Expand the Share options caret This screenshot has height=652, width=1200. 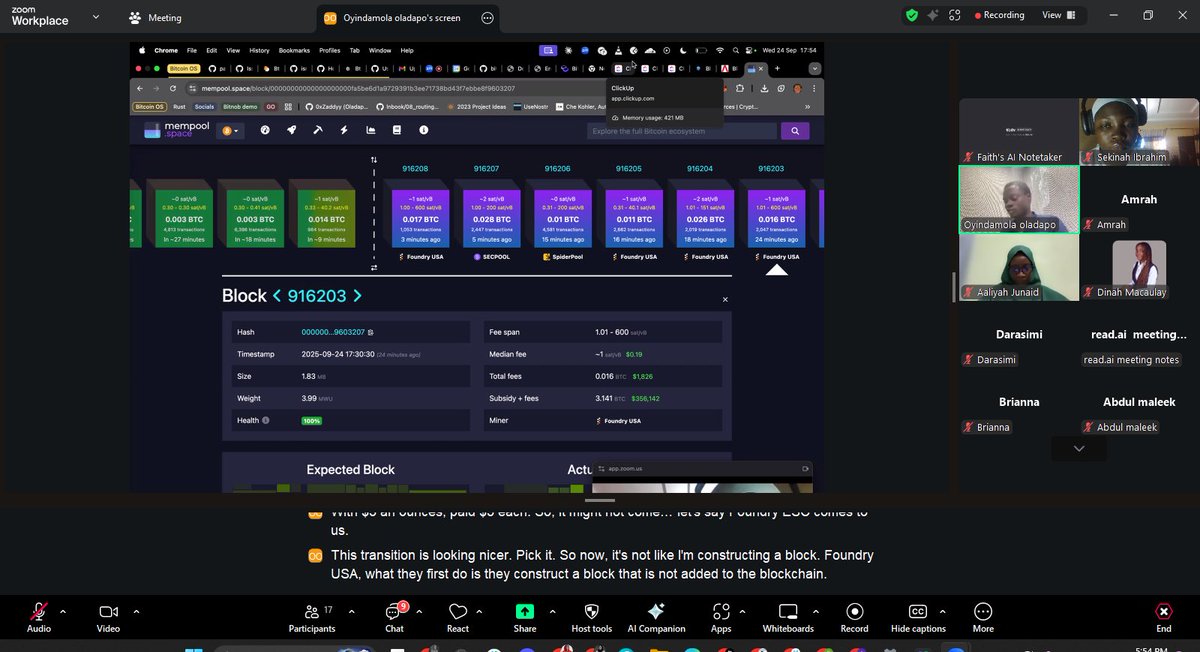tap(554, 611)
